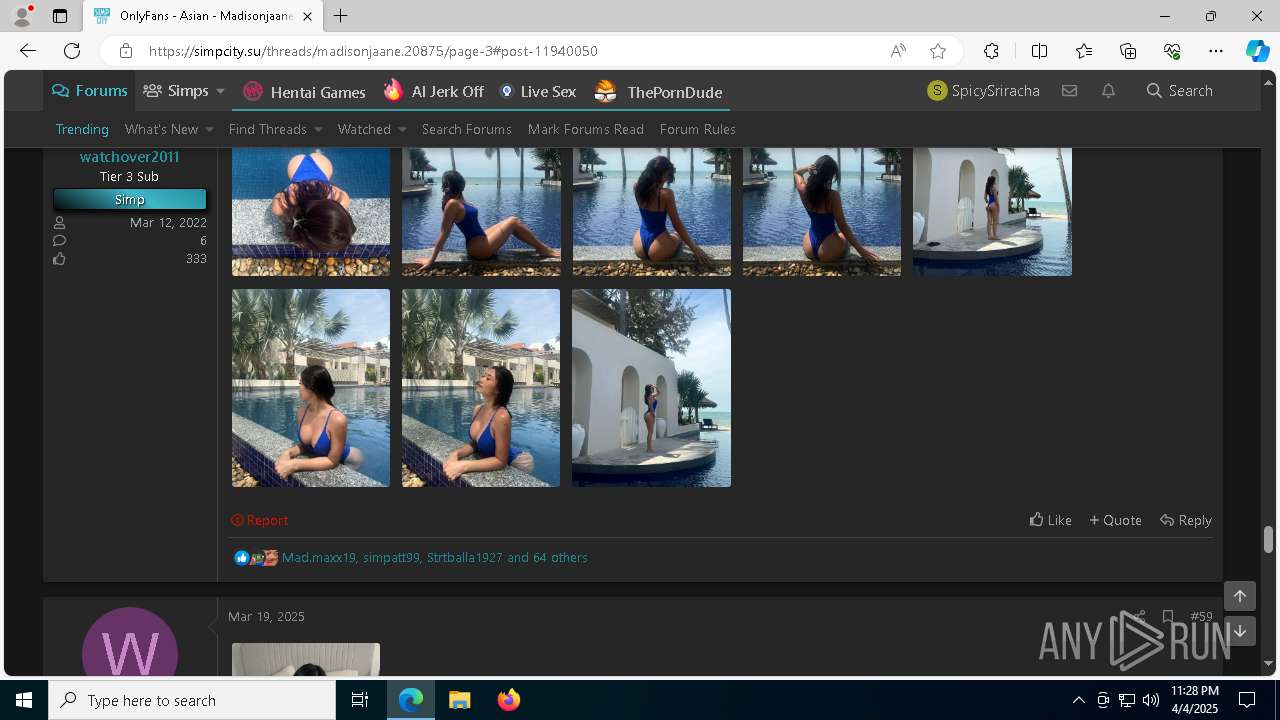The image size is (1280, 720).
Task: Click the page vertical scrollbar thumb
Action: click(1268, 539)
